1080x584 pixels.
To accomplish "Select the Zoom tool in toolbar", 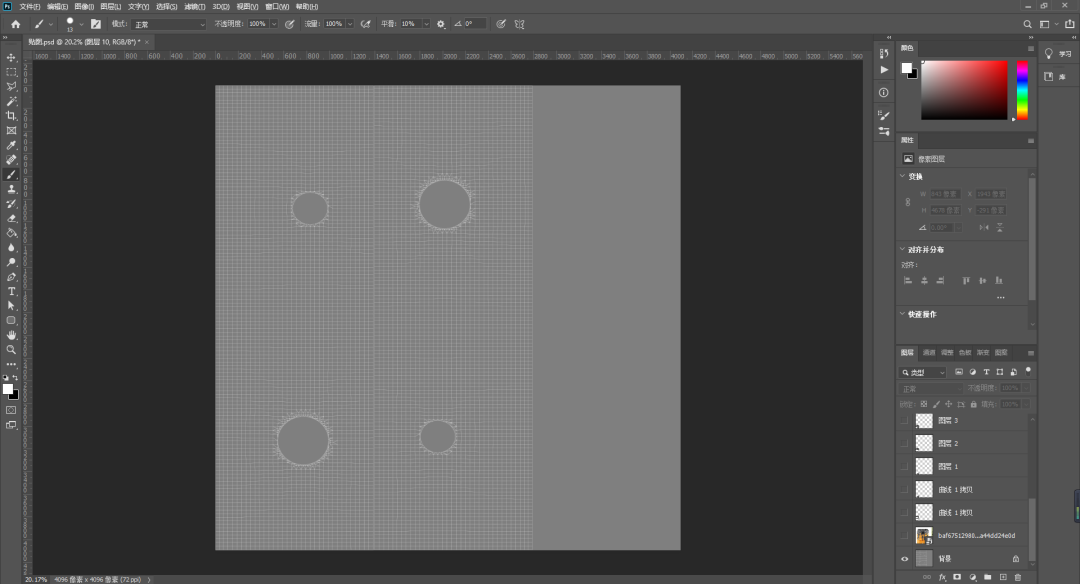I will coord(11,350).
